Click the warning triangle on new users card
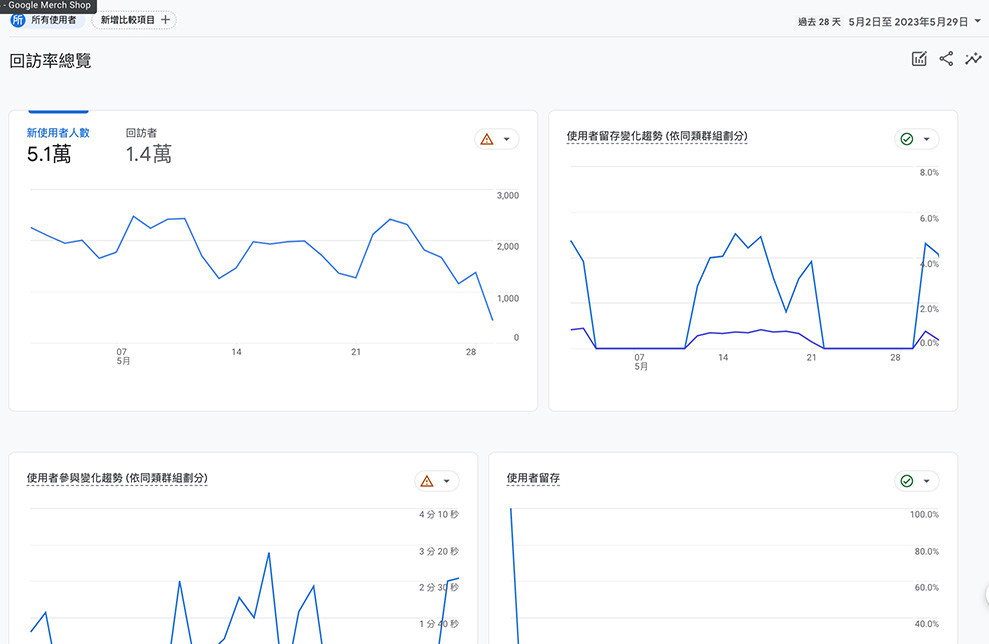The height and width of the screenshot is (644, 989). coord(487,139)
